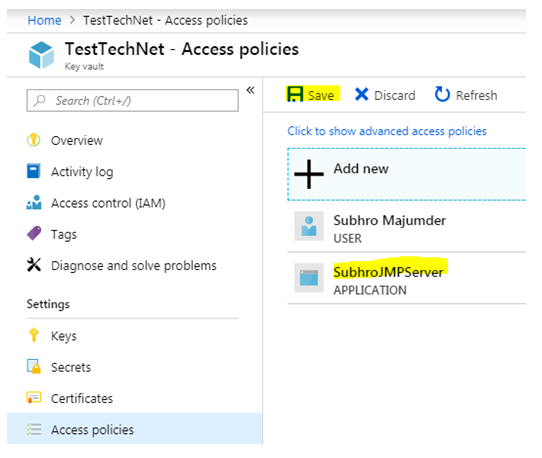Select the Access policies settings item
The image size is (542, 458).
pos(135,429)
